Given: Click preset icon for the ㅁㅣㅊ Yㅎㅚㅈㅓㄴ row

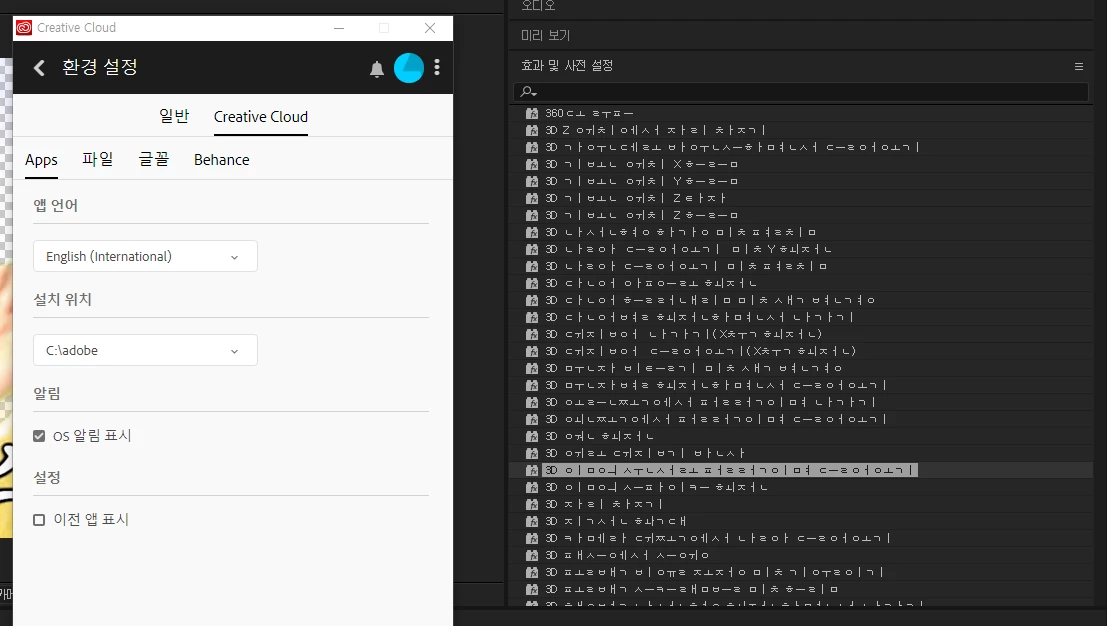Looking at the screenshot, I should coord(532,249).
